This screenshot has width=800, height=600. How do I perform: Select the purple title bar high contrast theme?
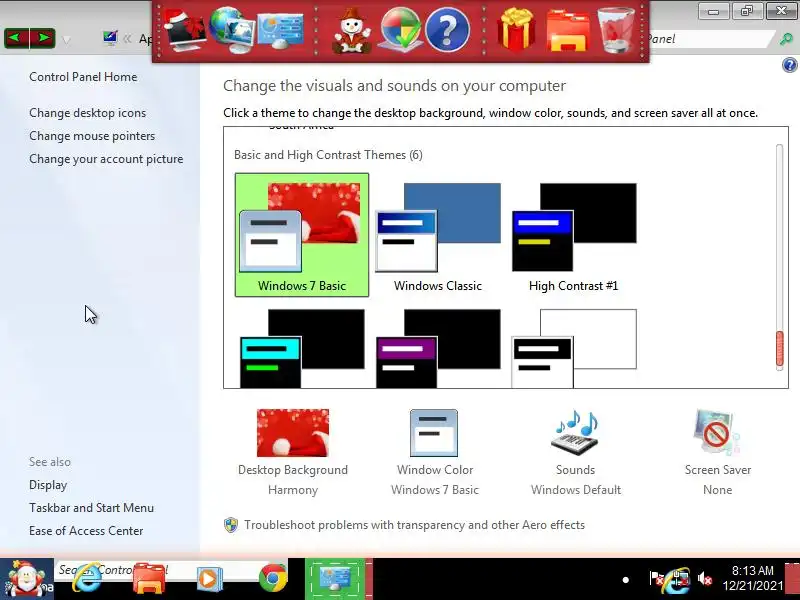[438, 348]
